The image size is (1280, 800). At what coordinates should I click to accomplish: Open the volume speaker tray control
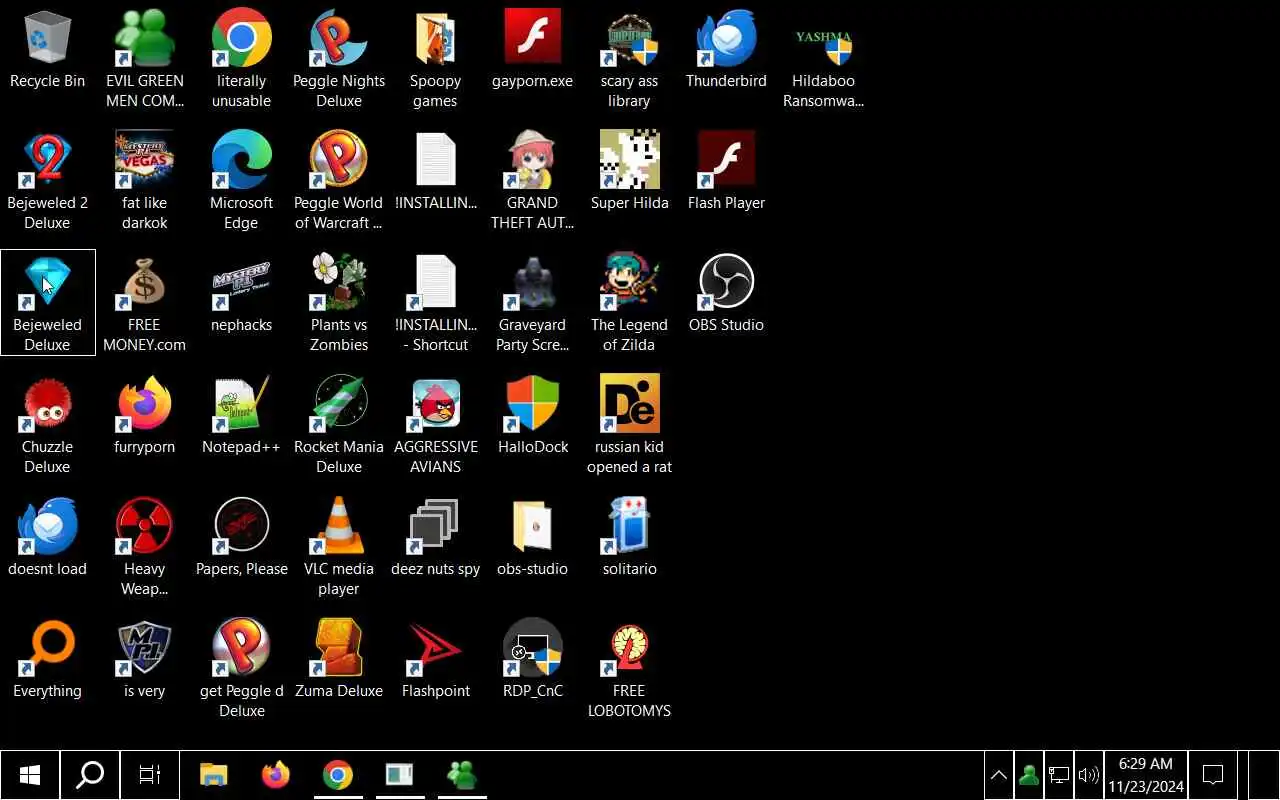pyautogui.click(x=1088, y=775)
